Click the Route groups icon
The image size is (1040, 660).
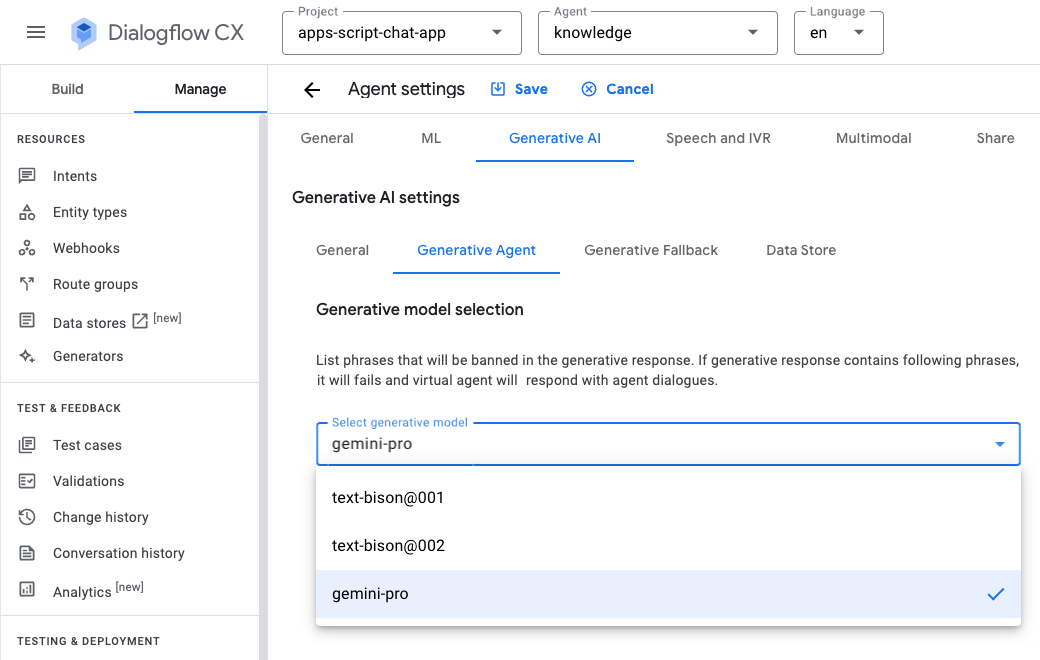point(27,284)
